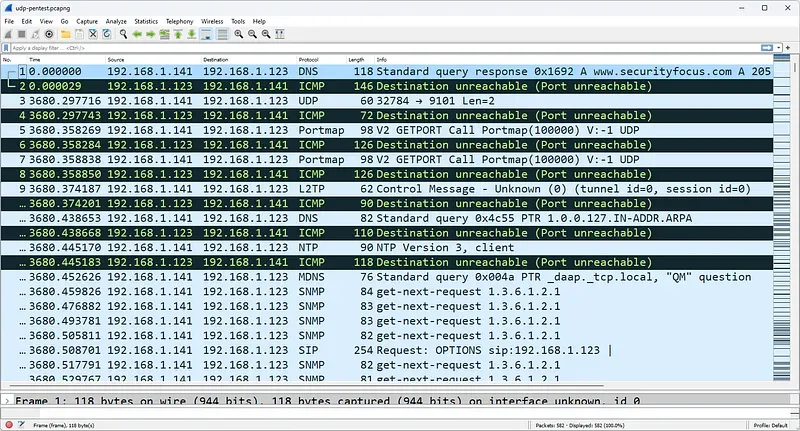The image size is (800, 431).
Task: Select DNS PTR 1.0.0.127.IN-ADDR.ARPA query row
Action: (x=387, y=218)
